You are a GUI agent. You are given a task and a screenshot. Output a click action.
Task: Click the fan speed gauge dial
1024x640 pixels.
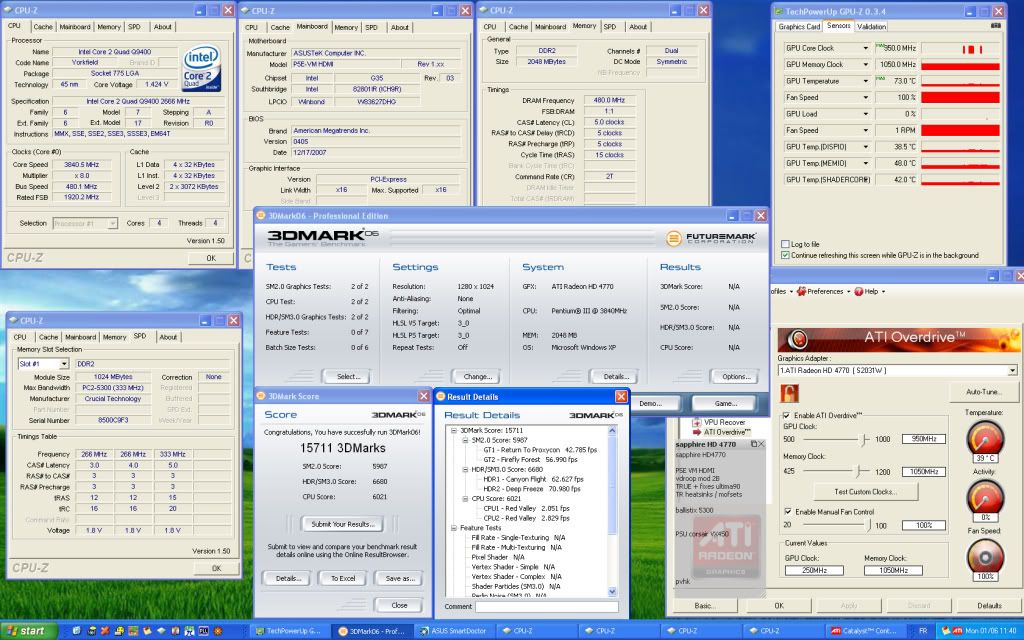(x=986, y=558)
